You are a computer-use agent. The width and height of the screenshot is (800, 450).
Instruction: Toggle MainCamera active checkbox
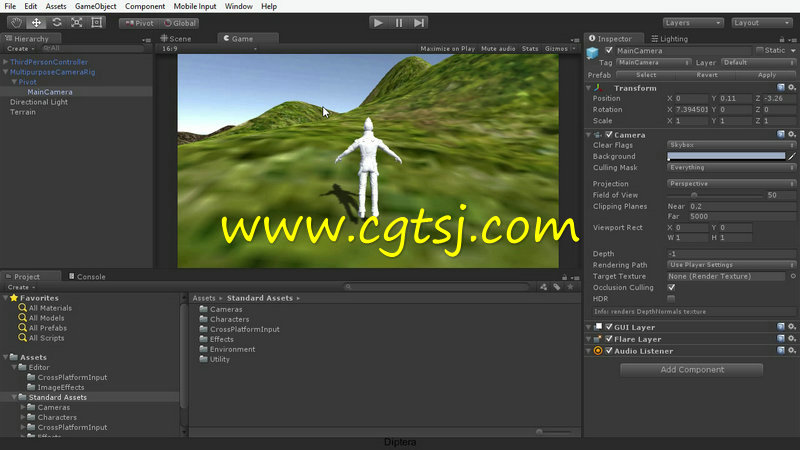coord(609,51)
